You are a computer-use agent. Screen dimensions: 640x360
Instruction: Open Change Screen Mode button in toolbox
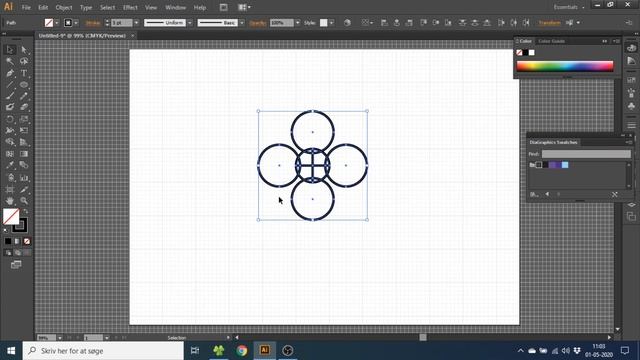(16, 265)
